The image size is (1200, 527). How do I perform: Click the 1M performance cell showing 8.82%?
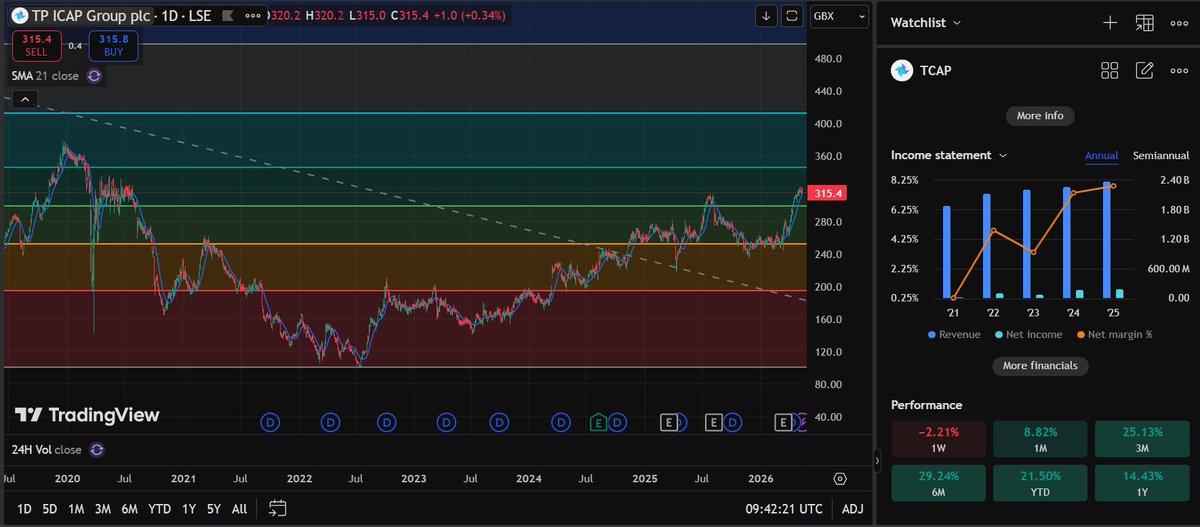pyautogui.click(x=1040, y=439)
